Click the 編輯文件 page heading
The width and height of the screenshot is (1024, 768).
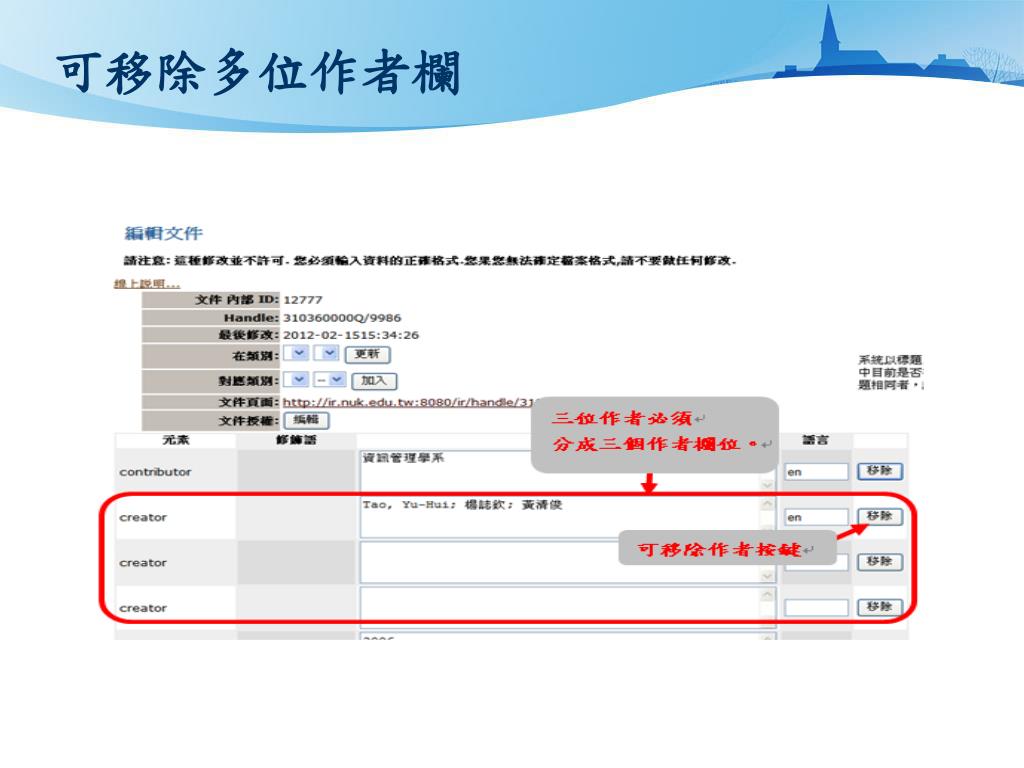[x=163, y=233]
